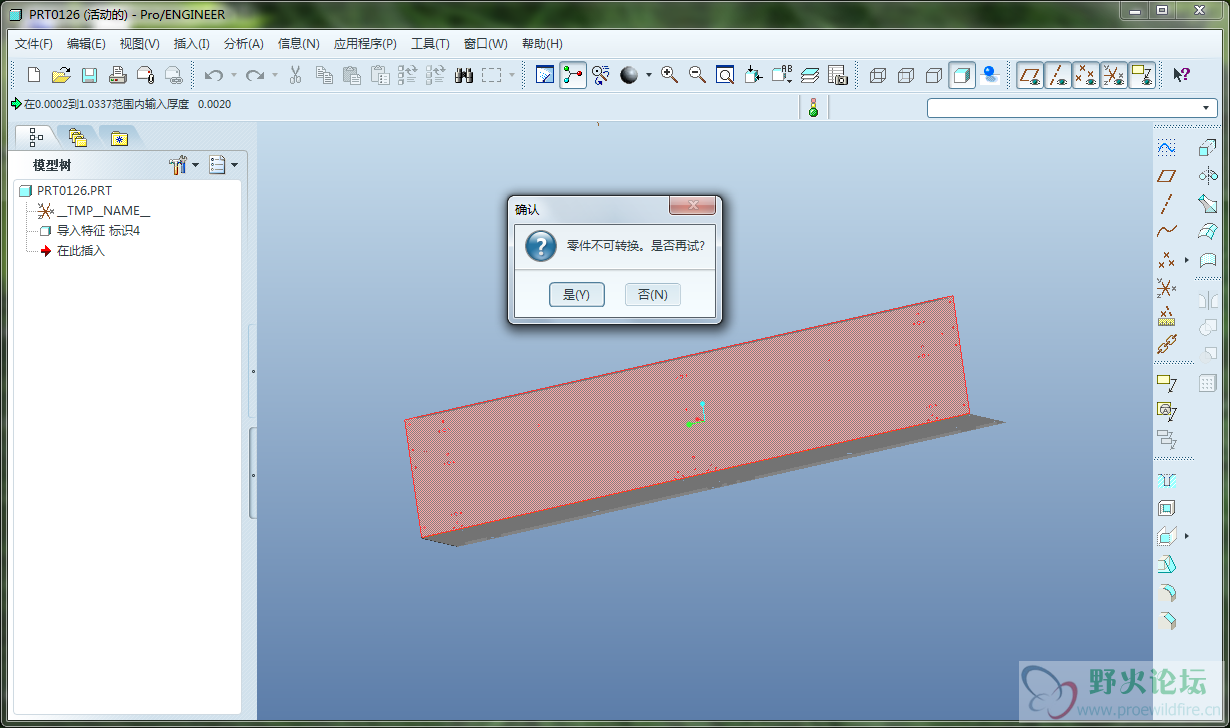Save the part with the floppy disk icon
Screen dimensions: 1230x728
89,75
